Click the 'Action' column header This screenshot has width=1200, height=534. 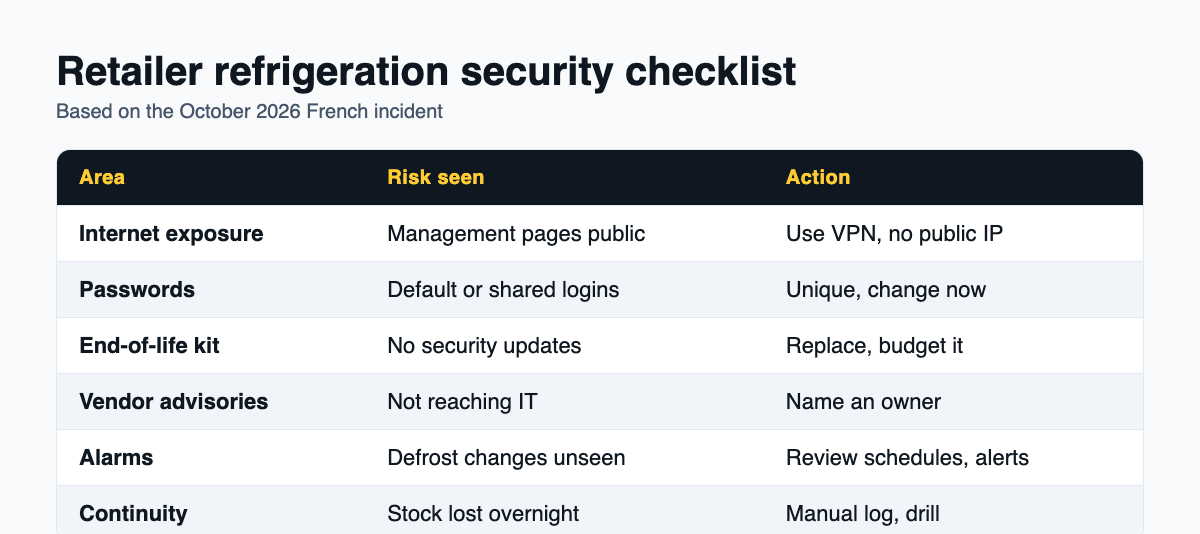pyautogui.click(x=953, y=177)
